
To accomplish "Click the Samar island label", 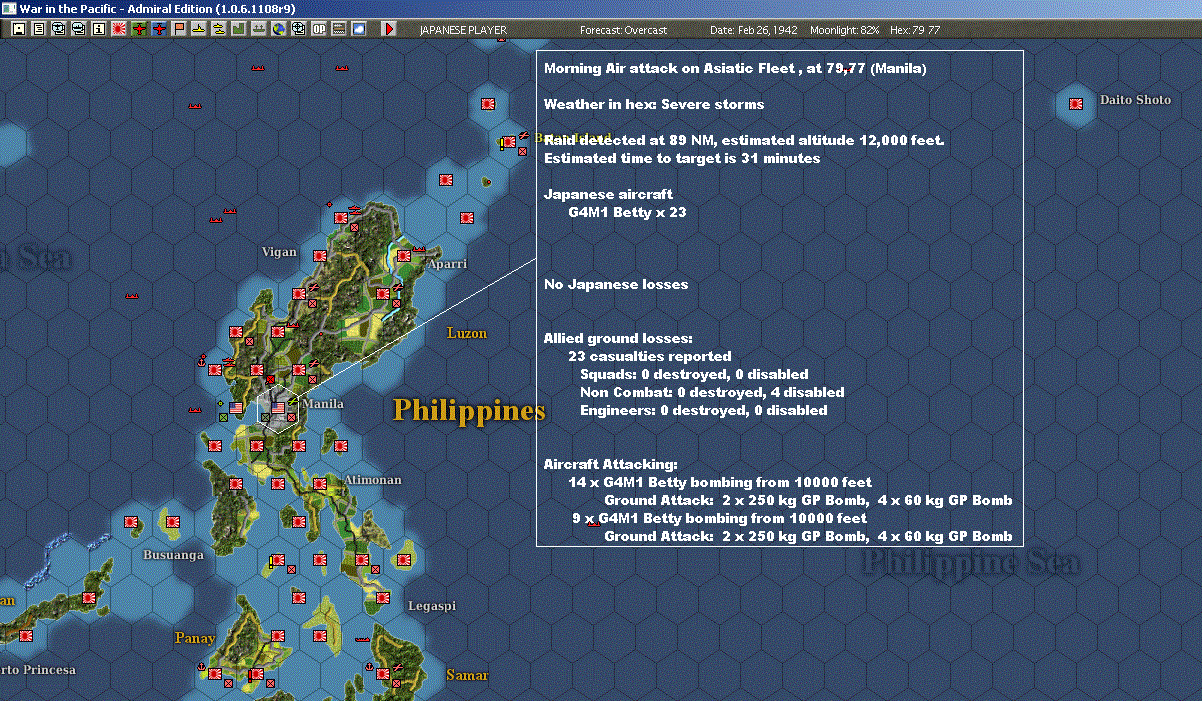I will point(467,675).
